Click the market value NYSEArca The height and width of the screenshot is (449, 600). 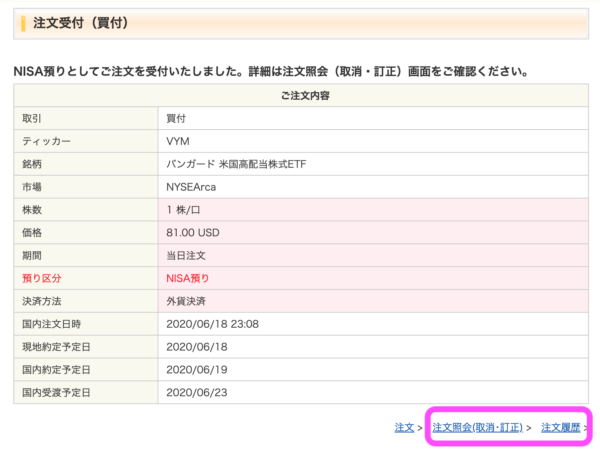(191, 187)
